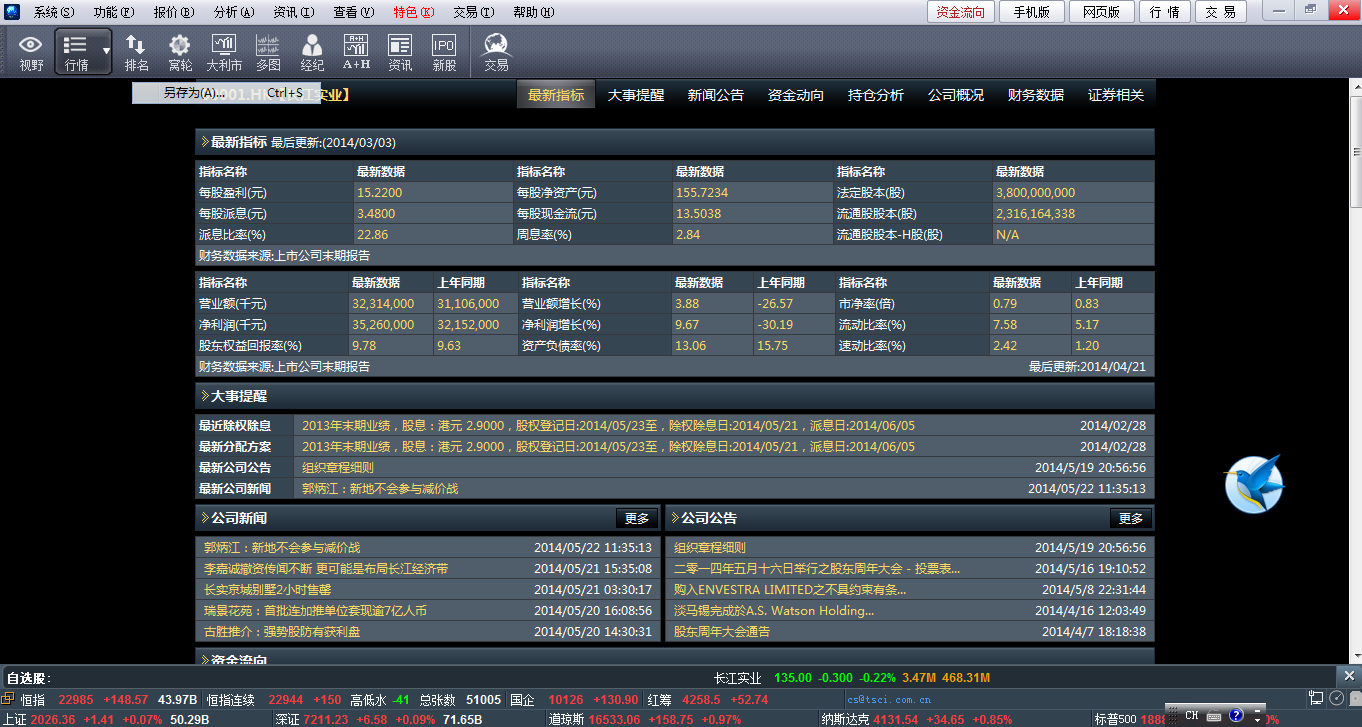Switch to the 资金动向 tab

(796, 95)
